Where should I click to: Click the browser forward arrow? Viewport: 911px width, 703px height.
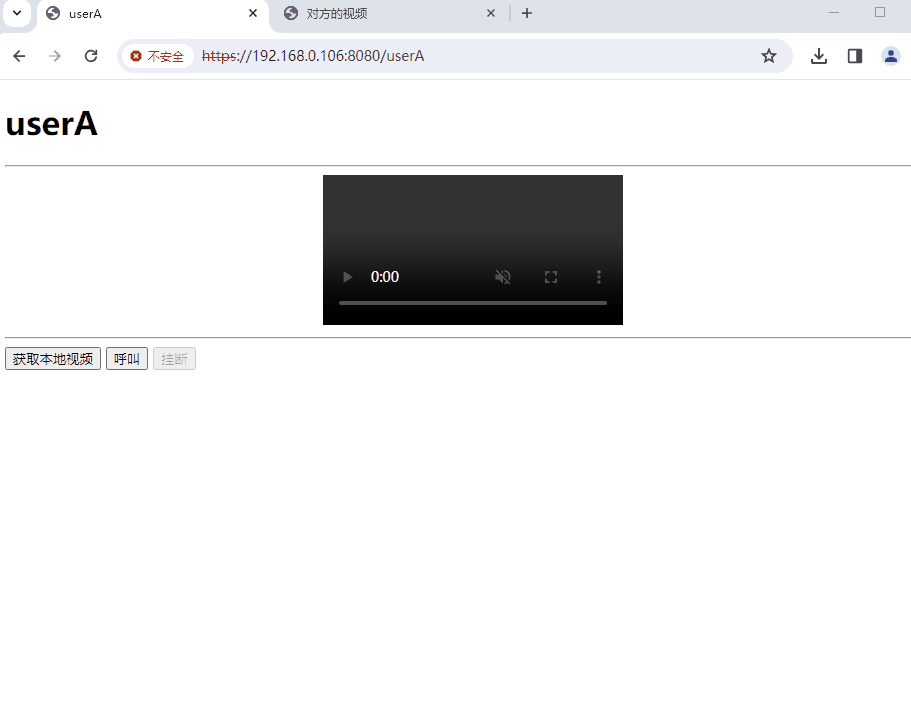[x=55, y=56]
